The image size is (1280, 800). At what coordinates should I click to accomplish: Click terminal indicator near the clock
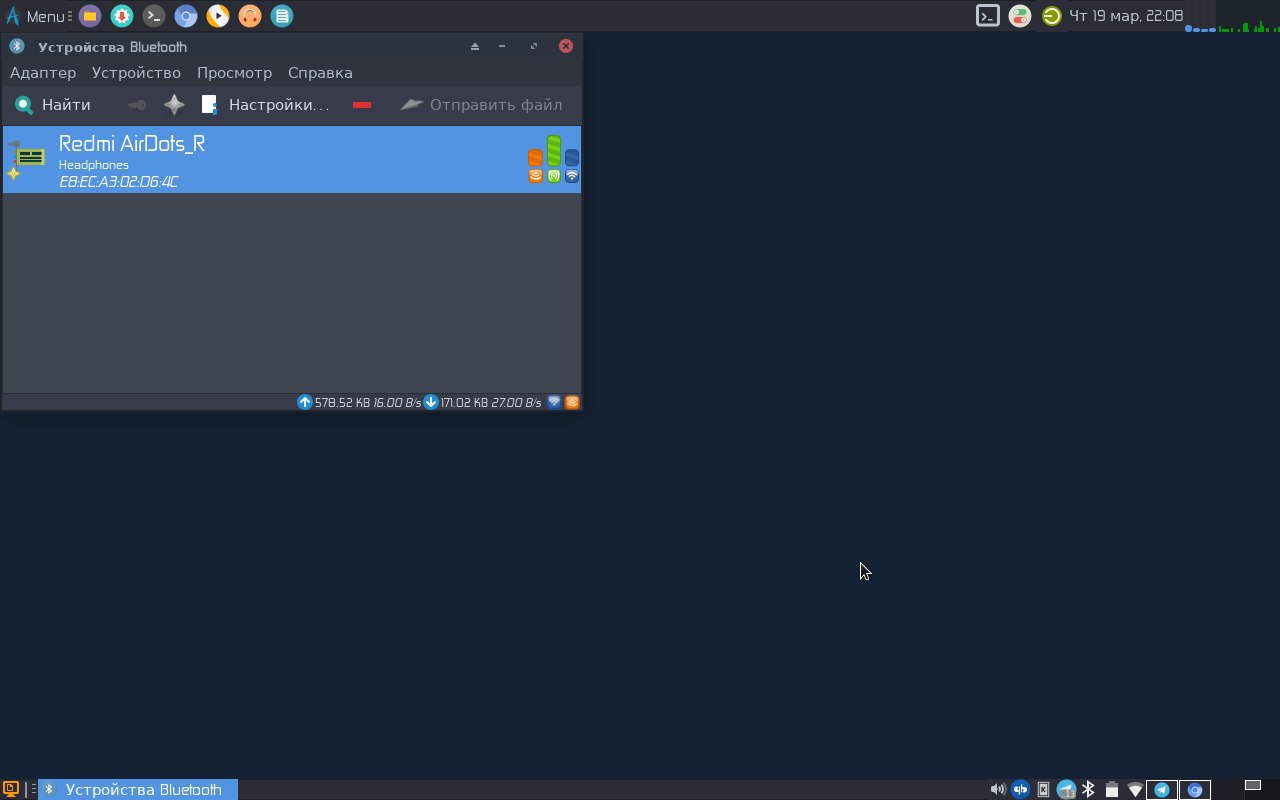pos(988,16)
